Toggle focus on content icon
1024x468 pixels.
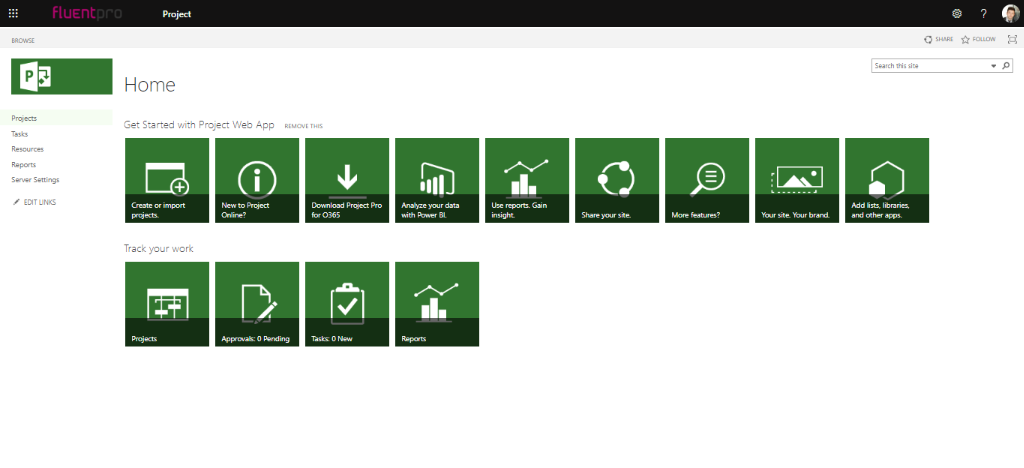coord(1012,39)
